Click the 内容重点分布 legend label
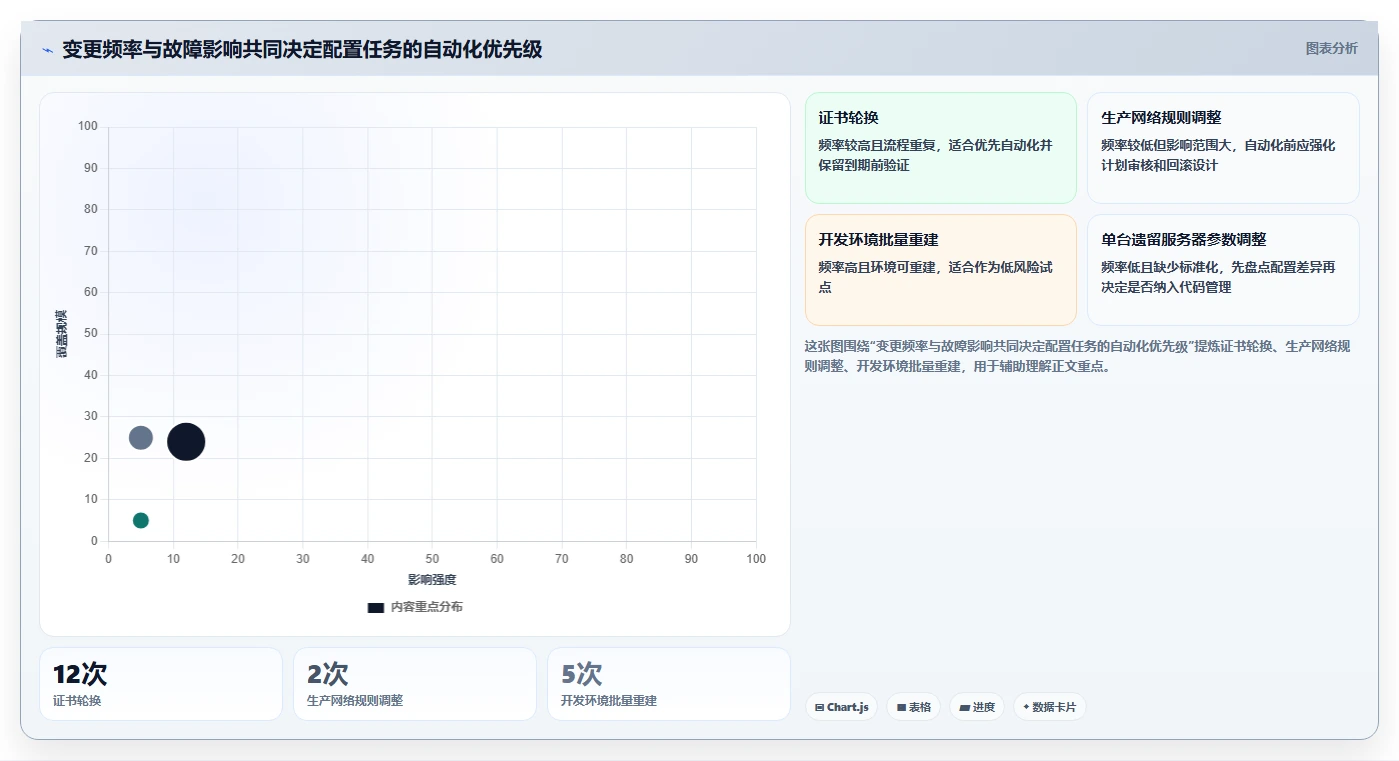 (x=426, y=607)
